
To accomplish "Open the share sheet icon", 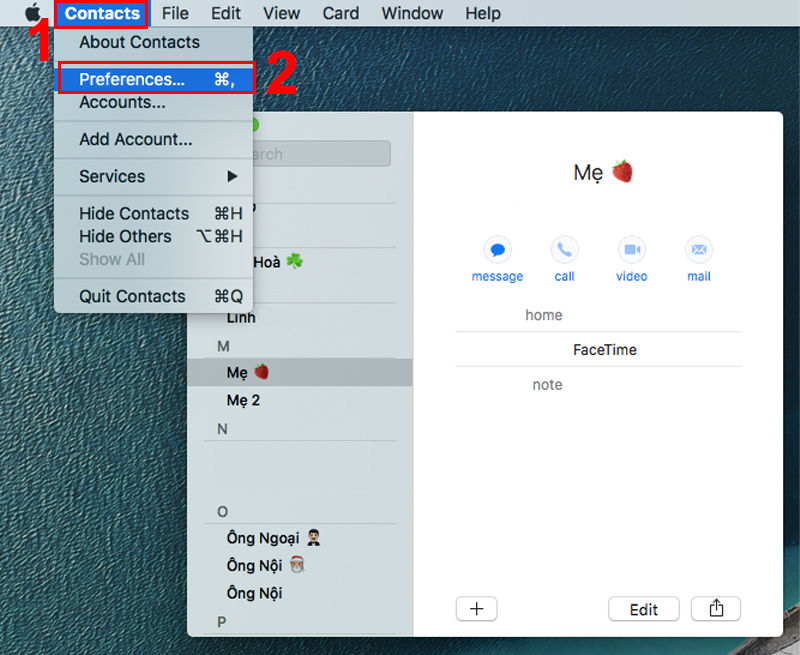I will click(x=716, y=608).
